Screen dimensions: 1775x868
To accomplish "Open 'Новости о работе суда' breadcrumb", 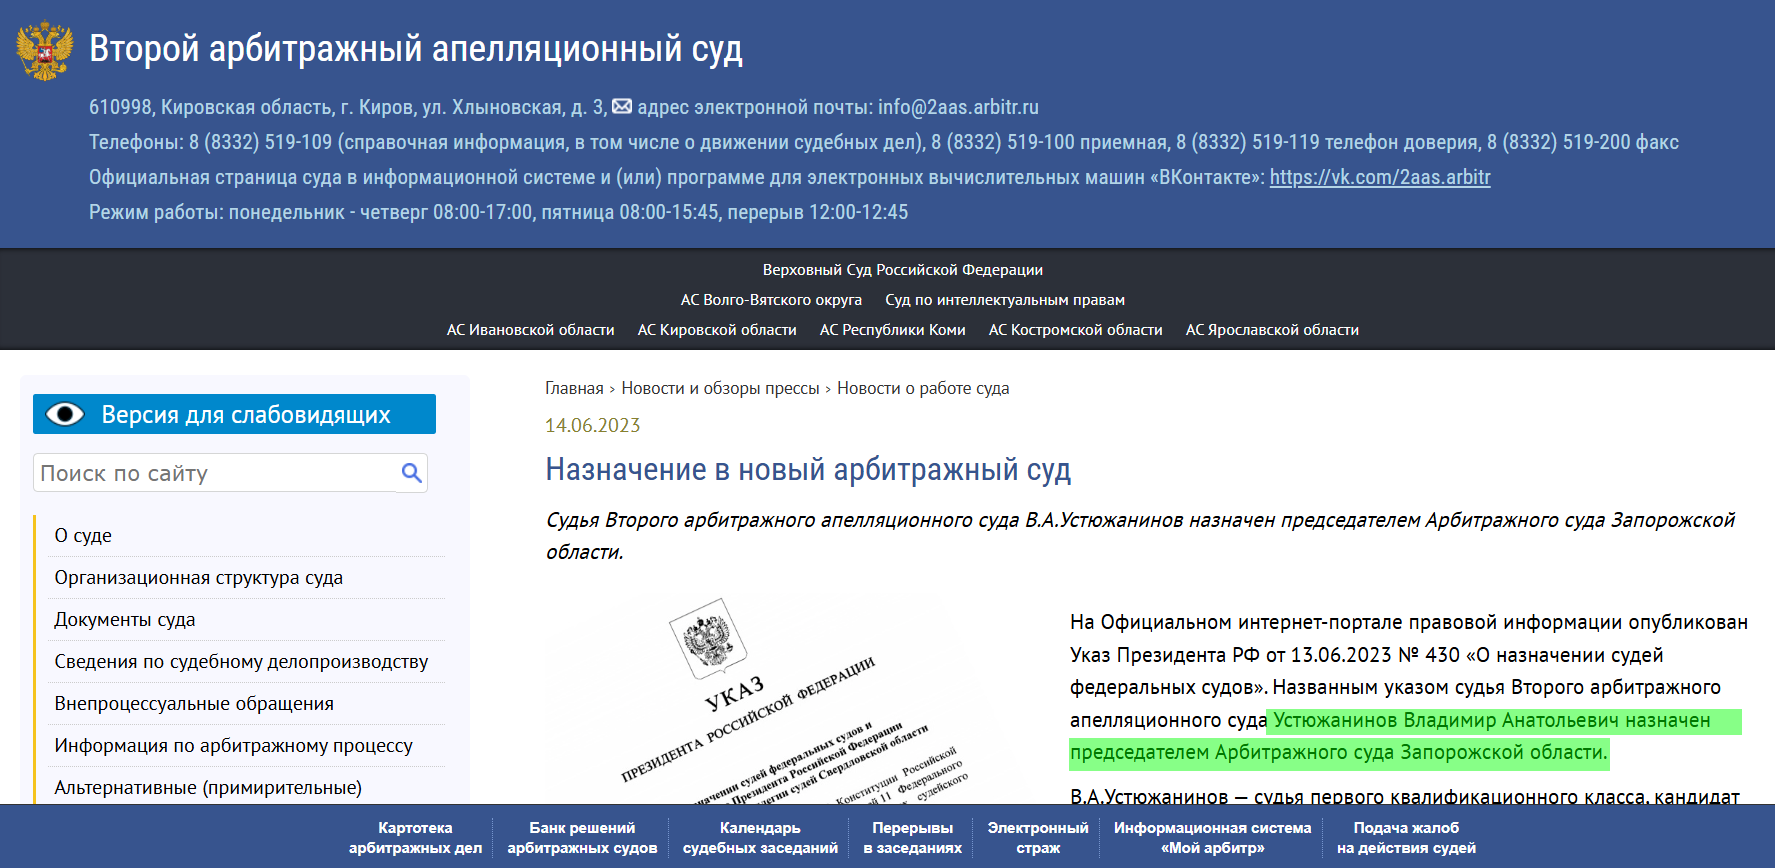I will pyautogui.click(x=923, y=388).
